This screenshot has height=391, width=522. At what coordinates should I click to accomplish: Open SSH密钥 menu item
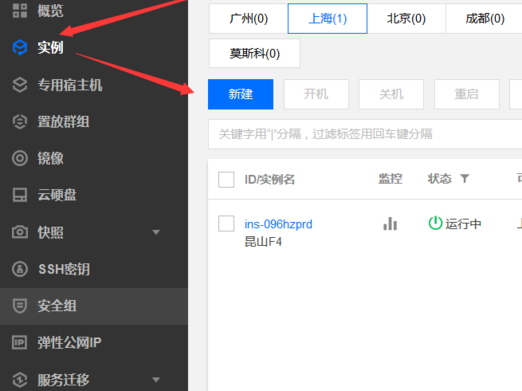pos(64,269)
